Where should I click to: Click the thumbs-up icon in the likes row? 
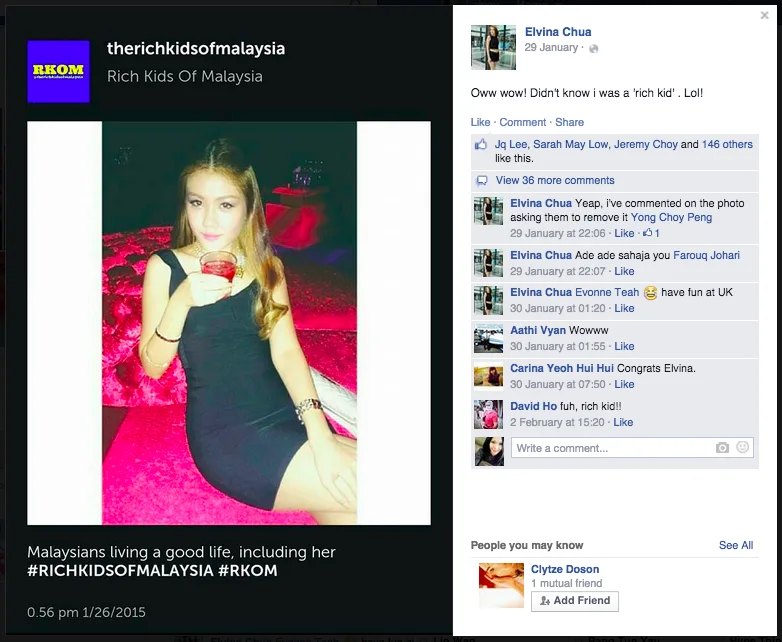click(x=481, y=145)
